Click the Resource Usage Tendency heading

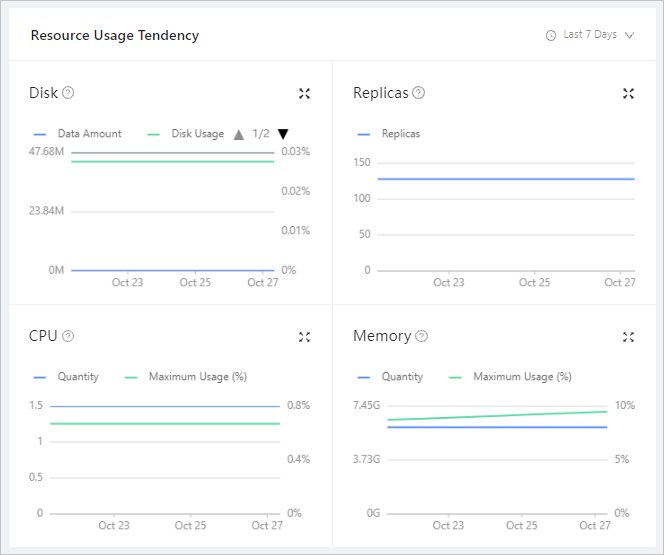115,35
